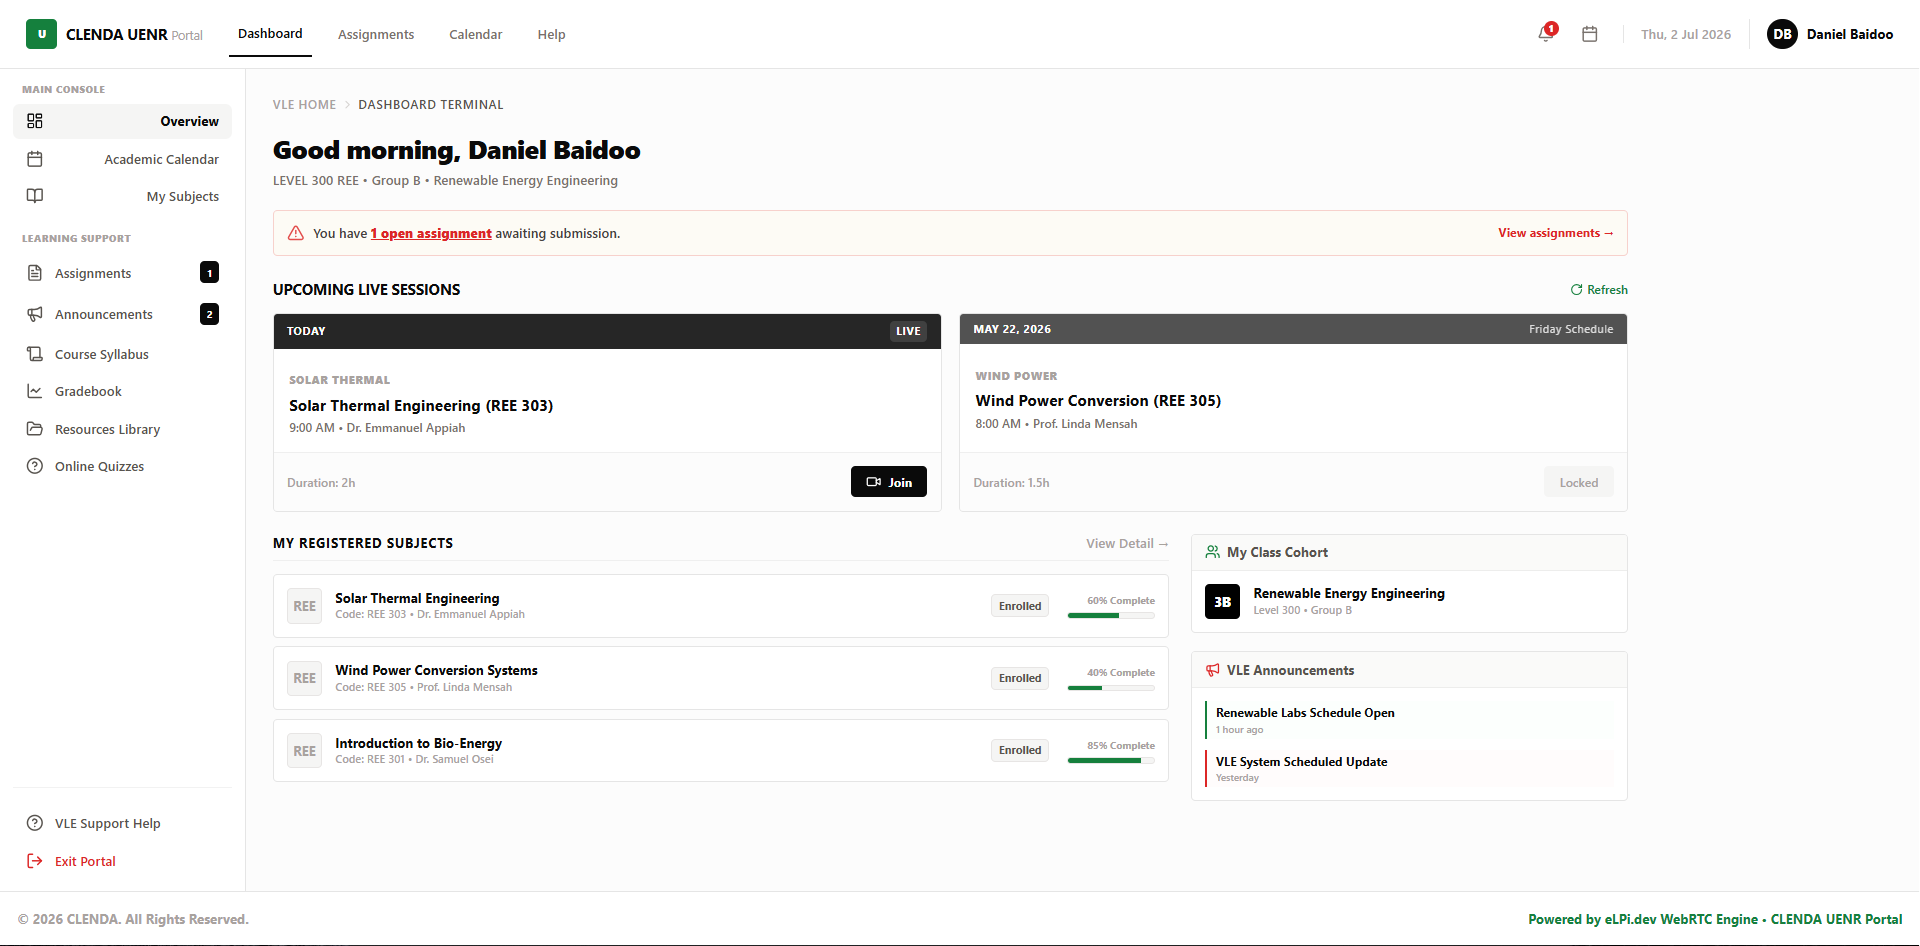Click the green CLENDA logo square
Screen dimensions: 1920x946
pyautogui.click(x=41, y=34)
